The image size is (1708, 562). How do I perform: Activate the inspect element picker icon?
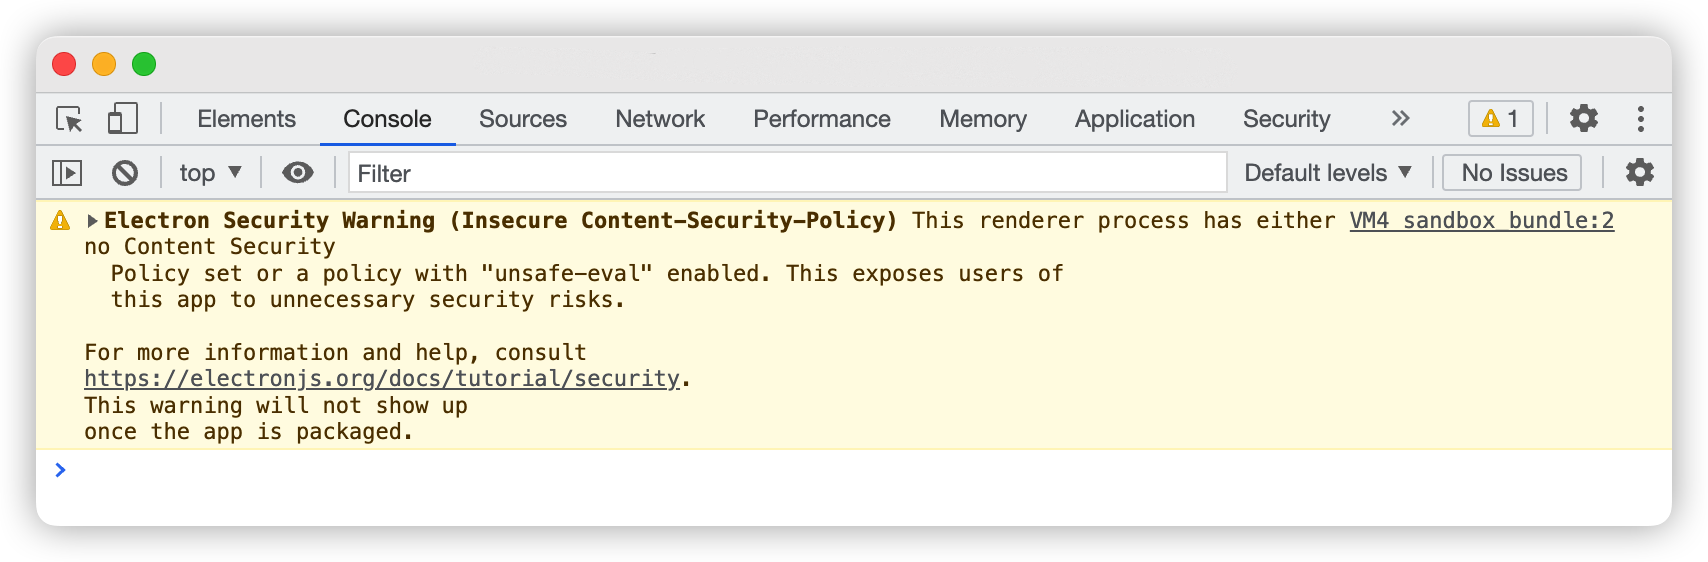tap(69, 119)
